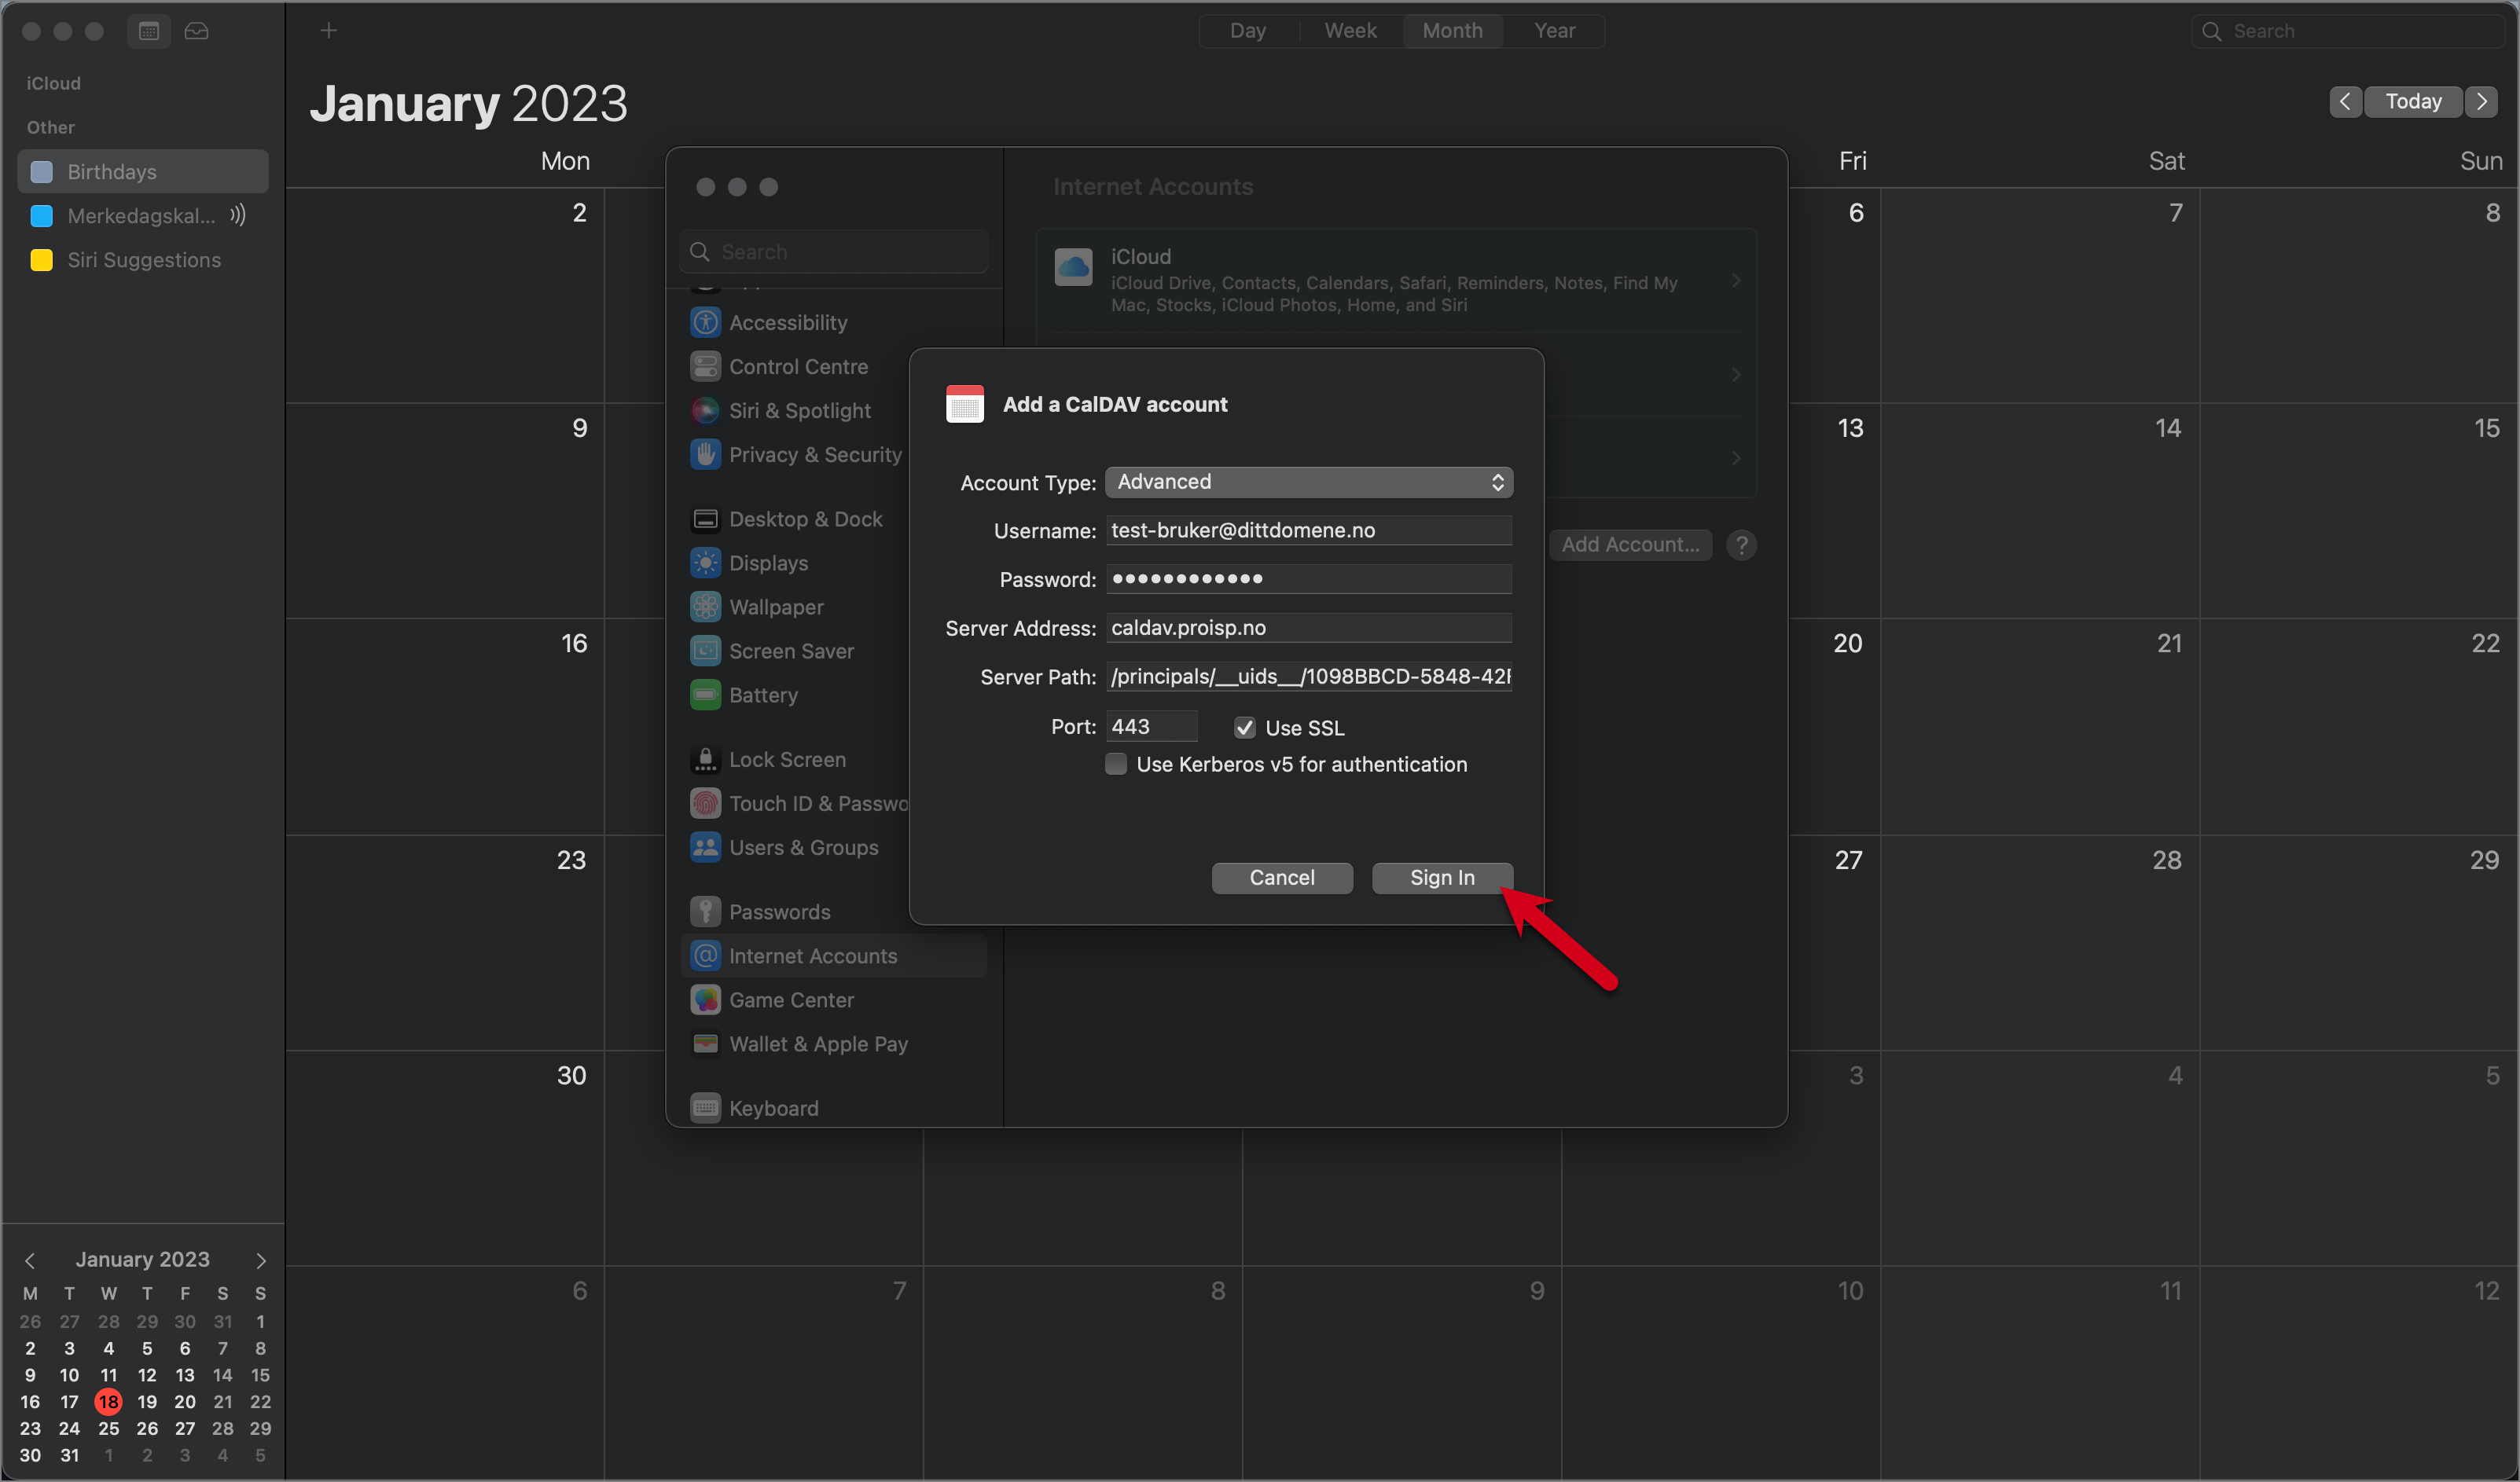
Task: Switch to Day view
Action: [x=1248, y=31]
